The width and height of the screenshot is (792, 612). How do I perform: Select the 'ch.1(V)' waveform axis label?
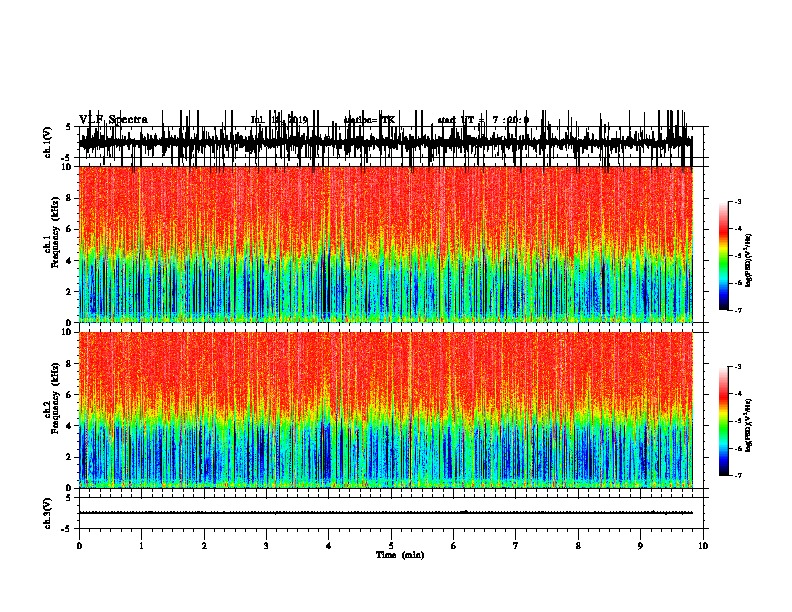48,142
